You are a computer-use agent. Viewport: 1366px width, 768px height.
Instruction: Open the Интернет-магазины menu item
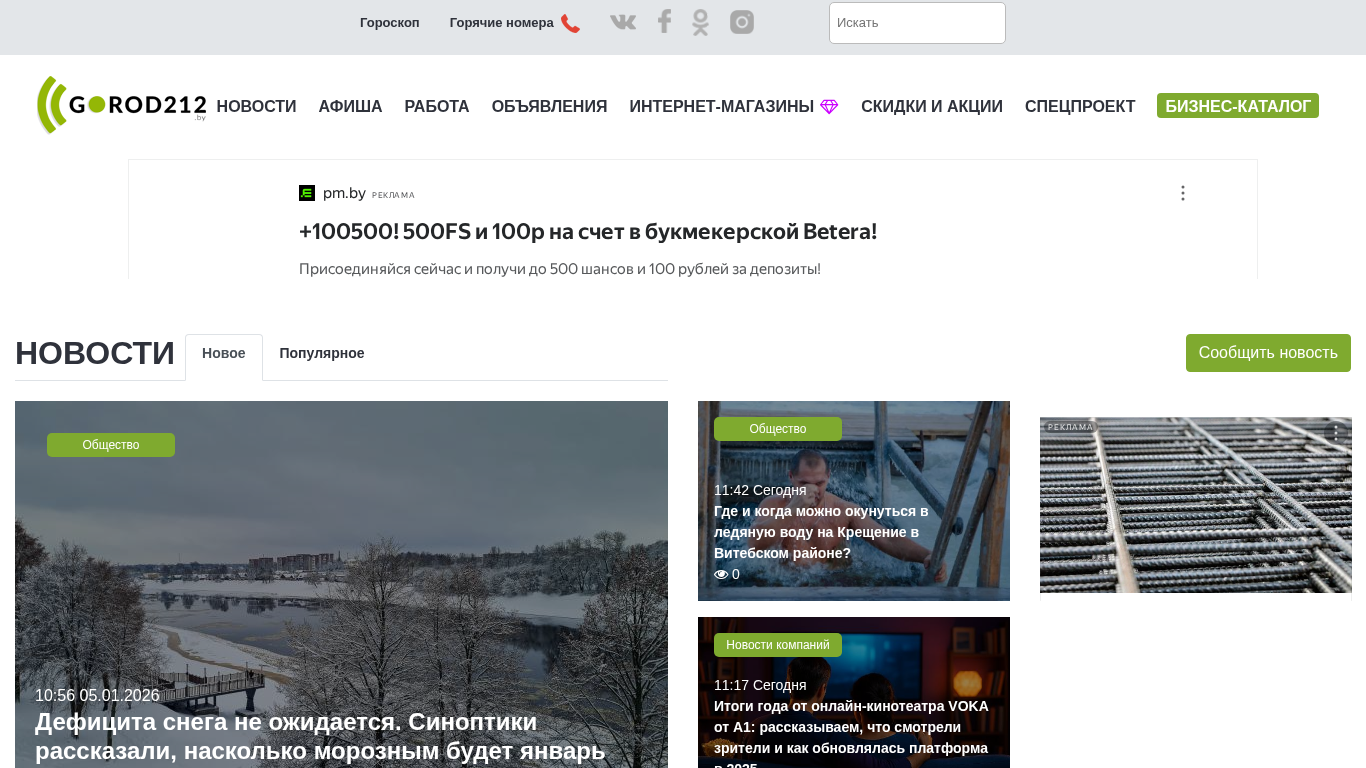pyautogui.click(x=721, y=107)
